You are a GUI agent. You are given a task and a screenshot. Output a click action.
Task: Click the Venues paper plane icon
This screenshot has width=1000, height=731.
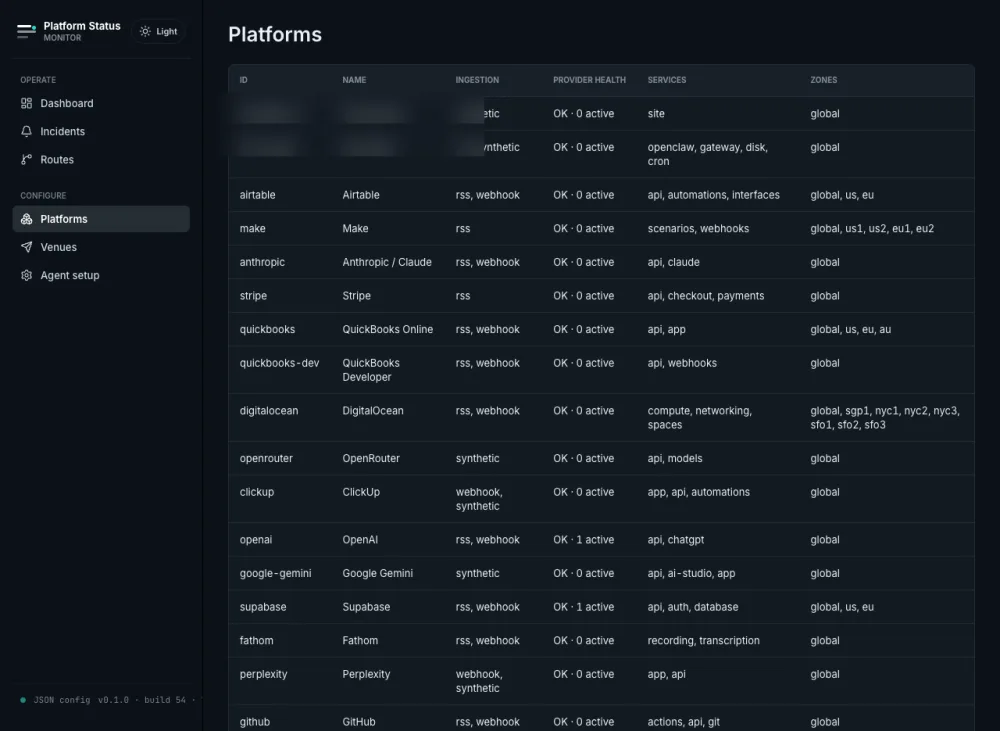click(26, 247)
